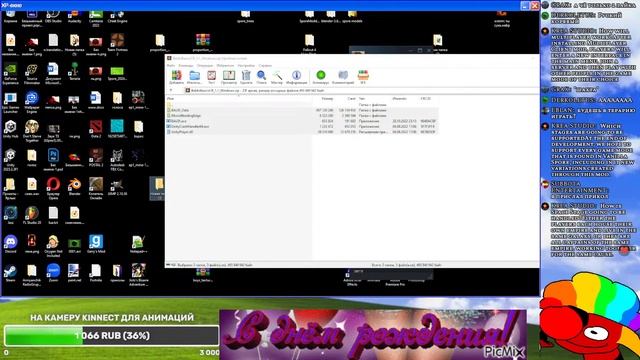The height and width of the screenshot is (360, 640).
Task: Open the Команды menu in WinRAR
Action: pos(186,65)
